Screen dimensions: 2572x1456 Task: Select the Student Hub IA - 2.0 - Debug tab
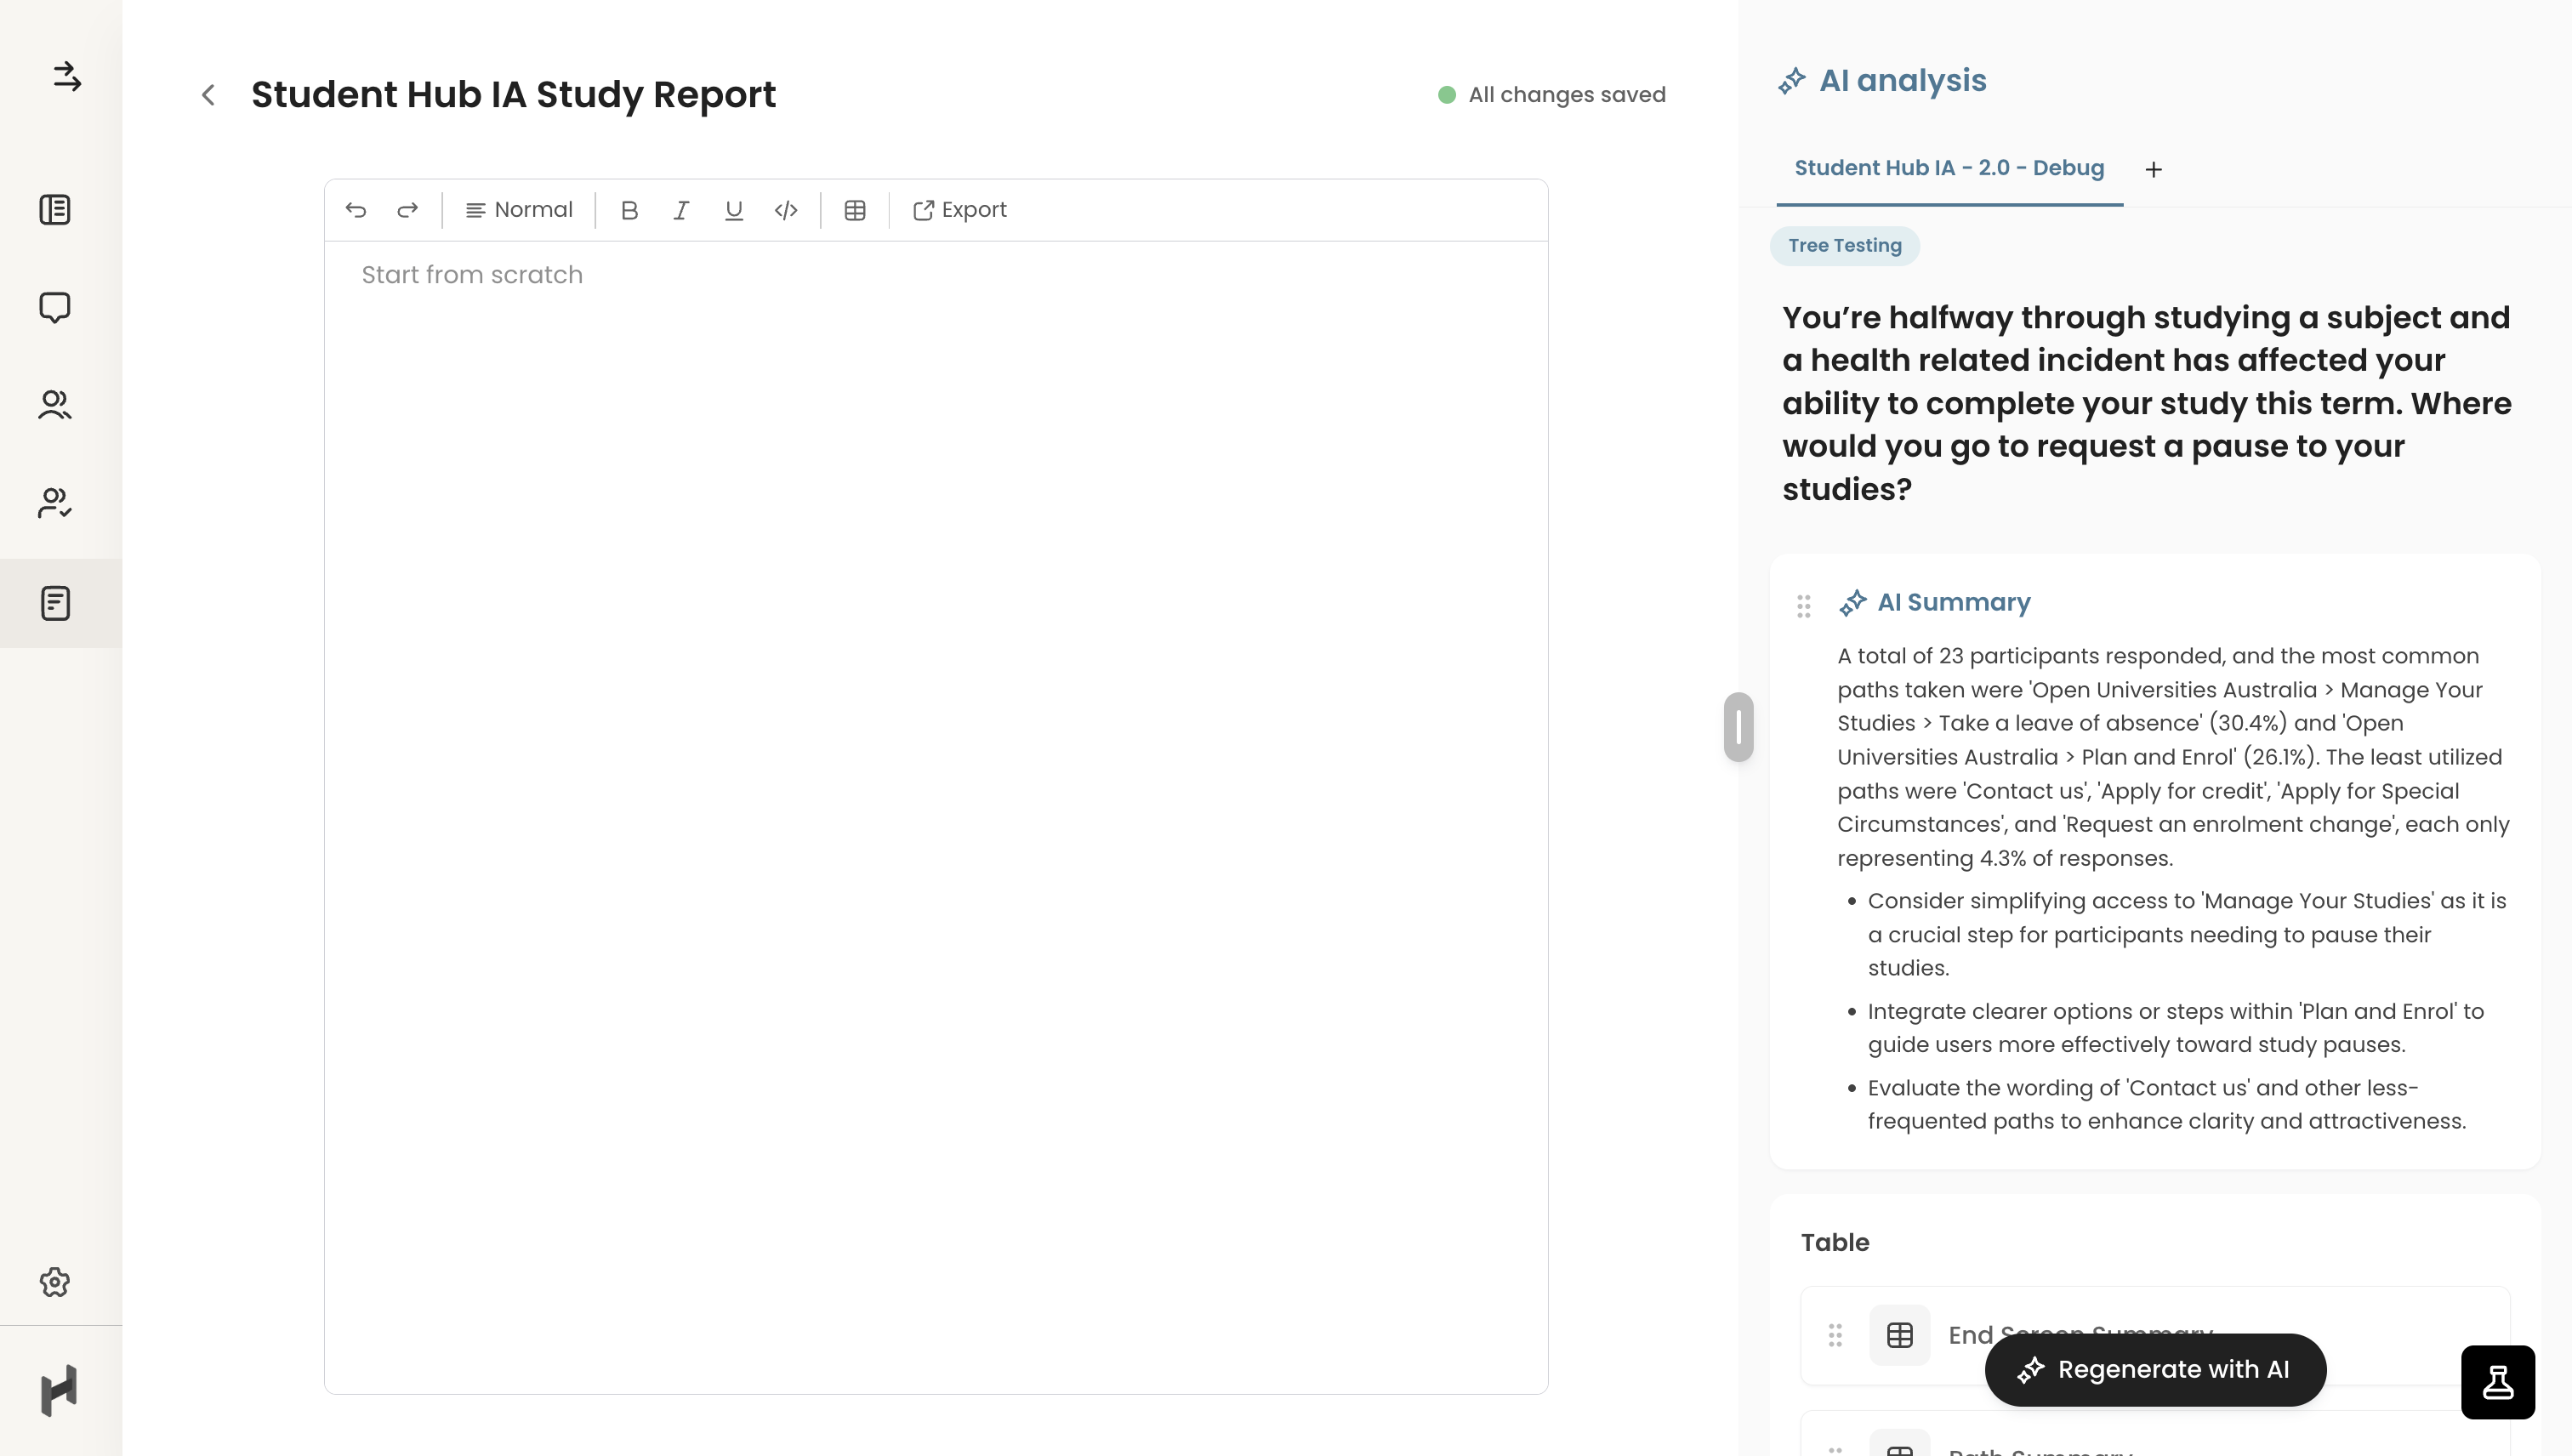pos(1949,168)
